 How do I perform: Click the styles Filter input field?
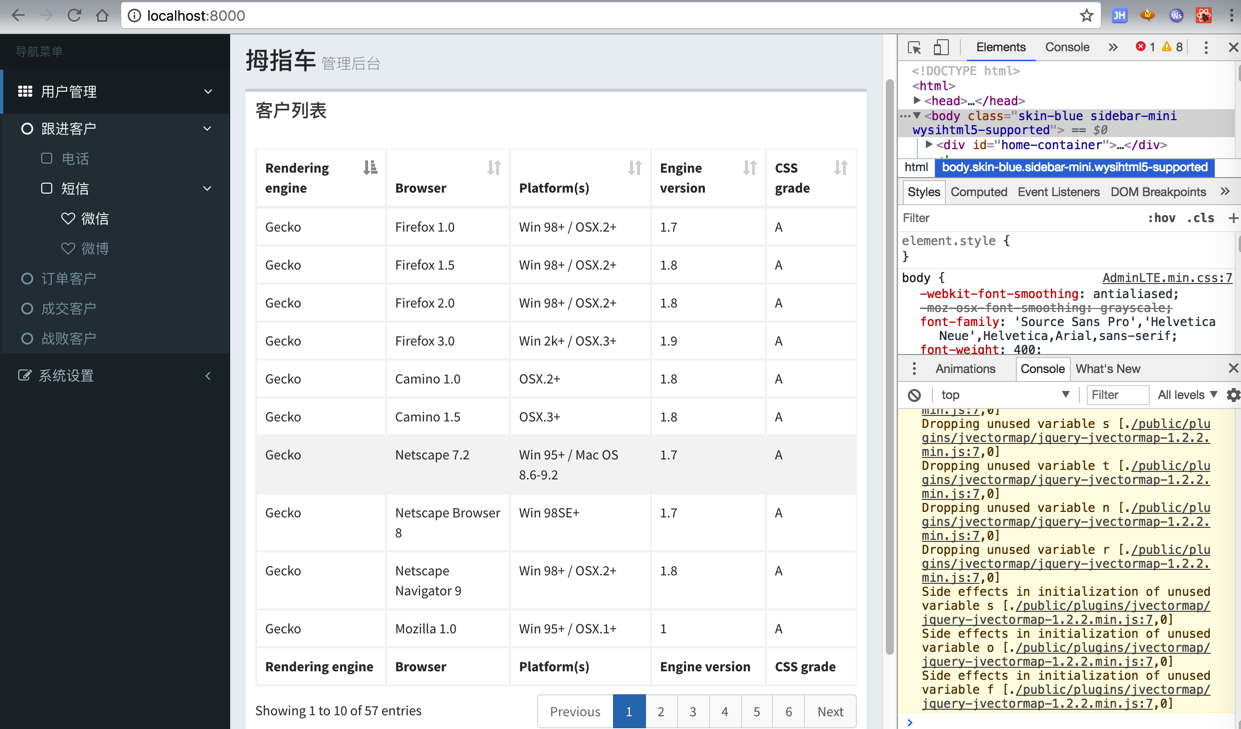(1010, 218)
